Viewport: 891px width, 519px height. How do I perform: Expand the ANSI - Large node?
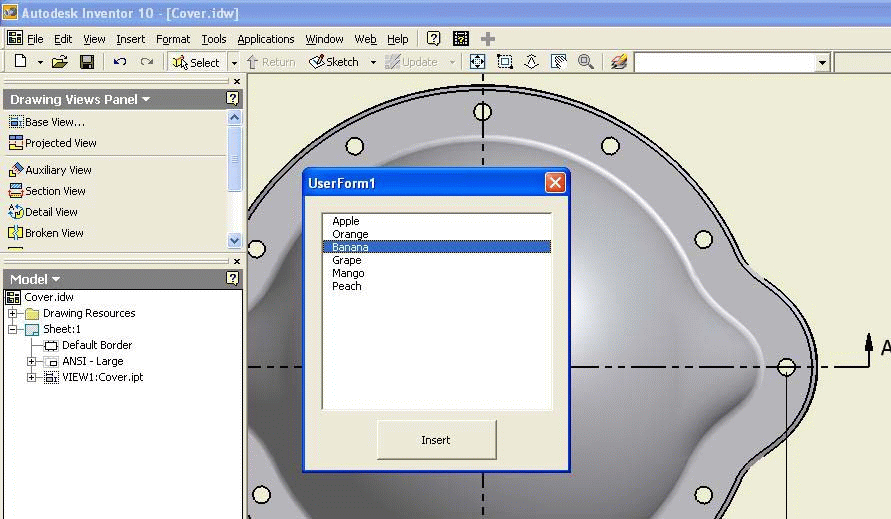coord(32,361)
